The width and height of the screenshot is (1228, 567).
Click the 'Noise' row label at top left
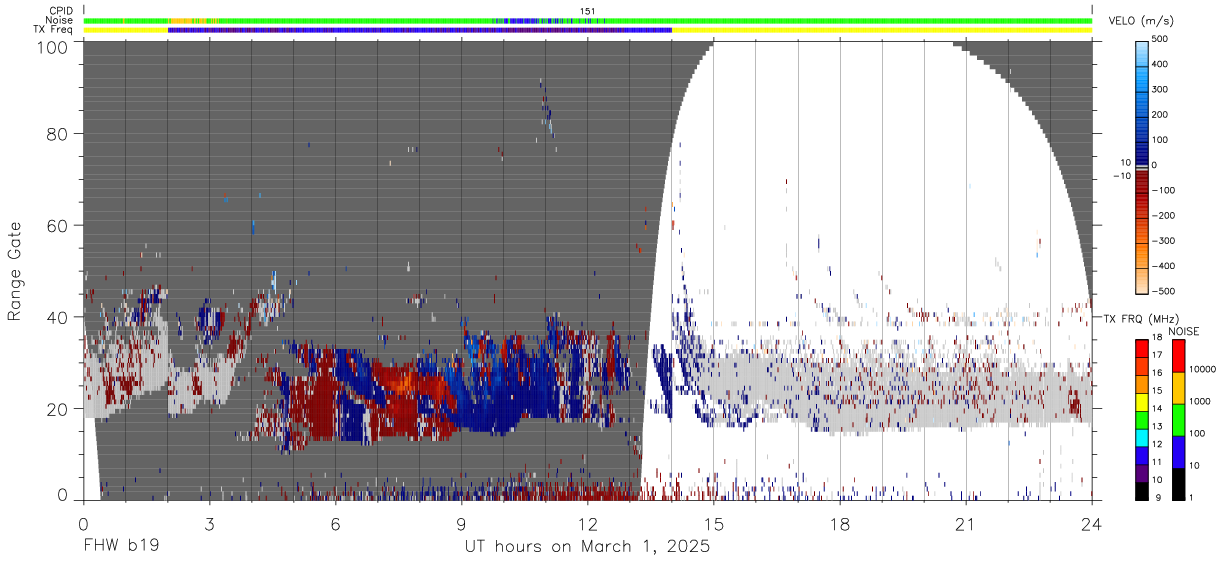pyautogui.click(x=60, y=20)
